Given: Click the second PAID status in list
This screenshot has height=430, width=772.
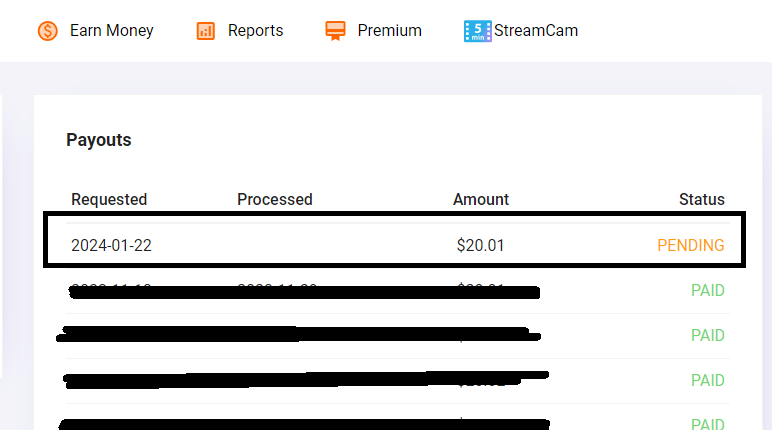Looking at the screenshot, I should 707,336.
